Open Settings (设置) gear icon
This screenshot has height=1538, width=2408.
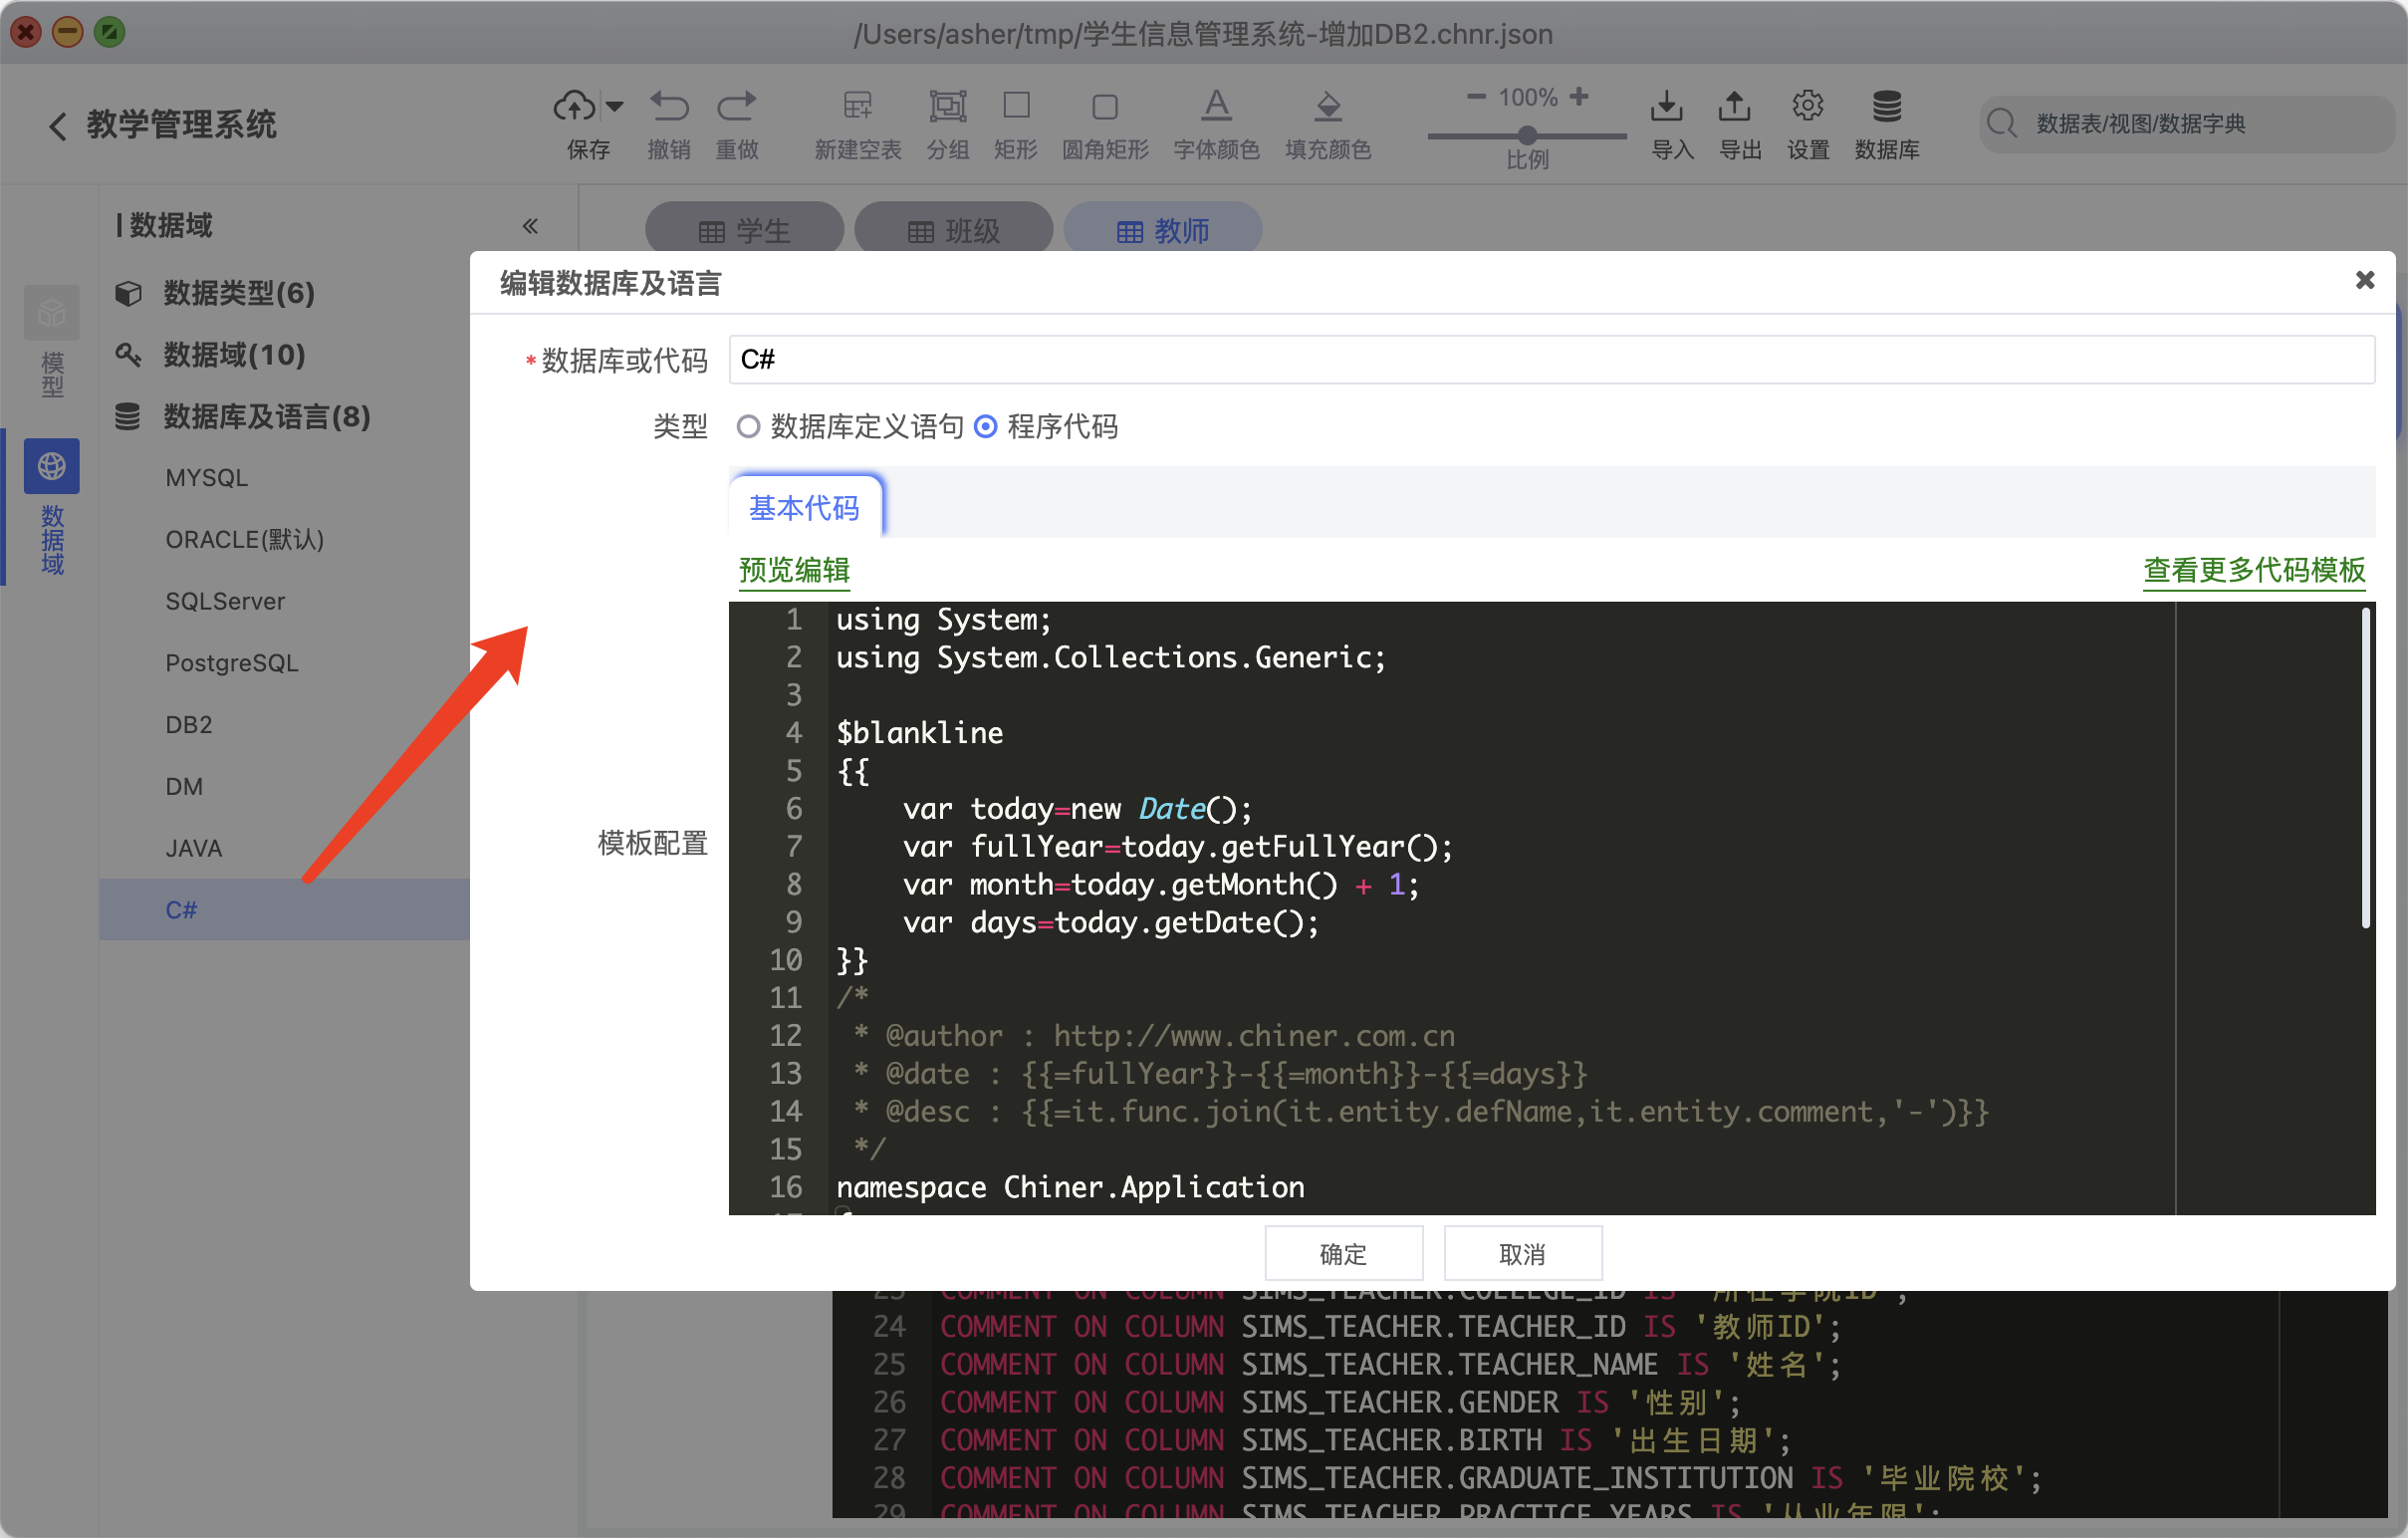pos(1807,105)
